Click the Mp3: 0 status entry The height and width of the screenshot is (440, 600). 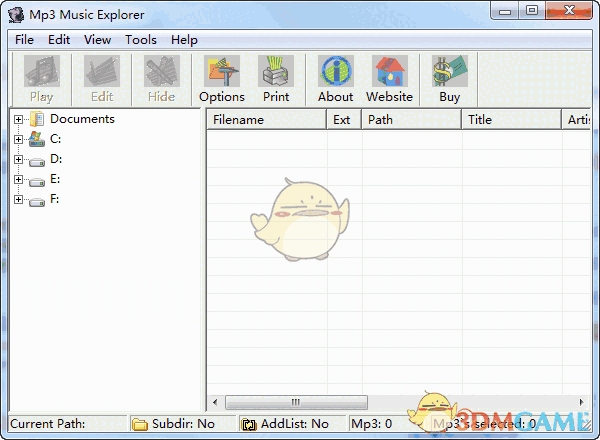pyautogui.click(x=372, y=424)
